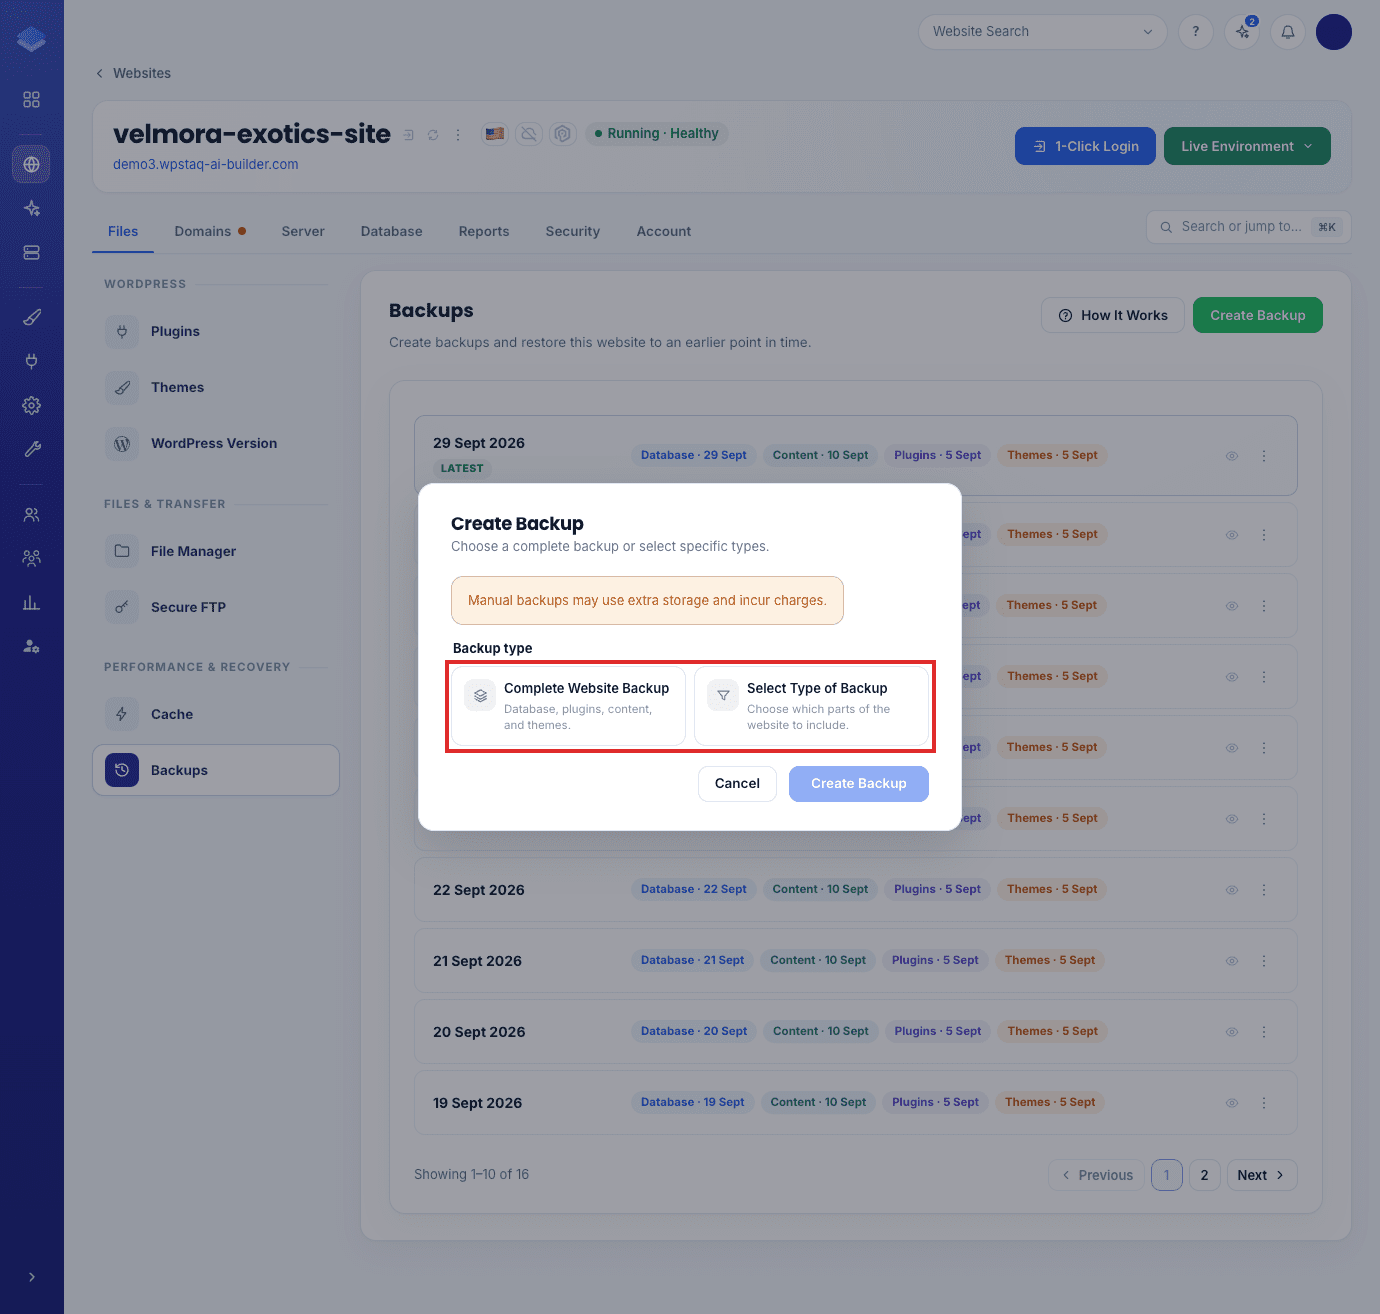
Task: Open Cache settings
Action: 216,714
